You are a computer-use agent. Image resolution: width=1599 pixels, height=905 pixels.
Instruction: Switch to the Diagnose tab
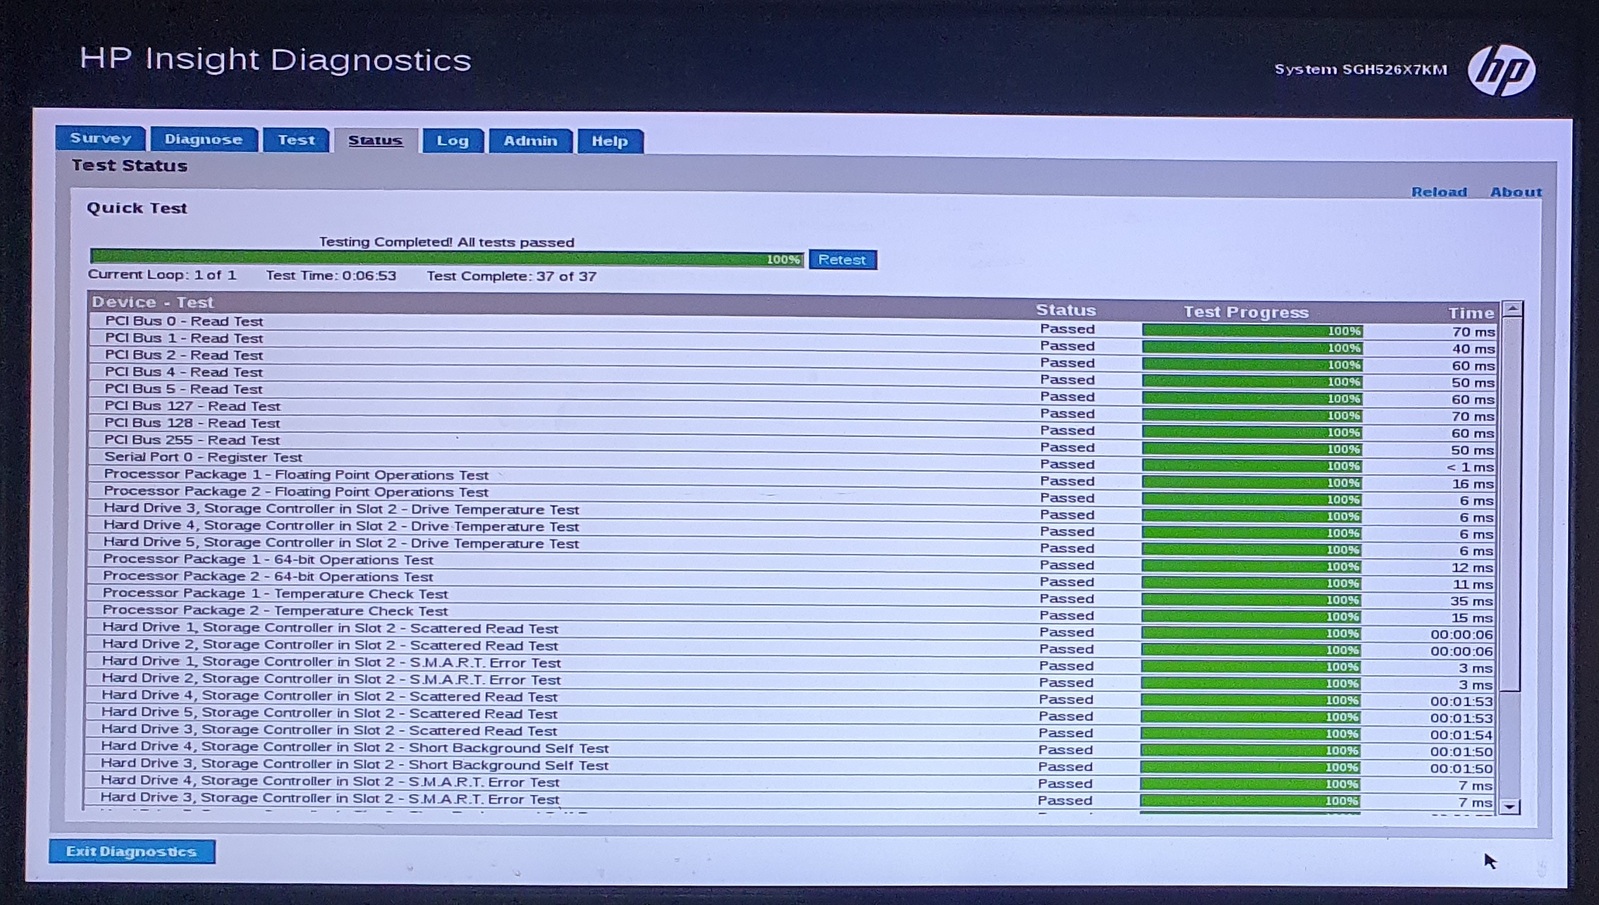click(x=203, y=139)
